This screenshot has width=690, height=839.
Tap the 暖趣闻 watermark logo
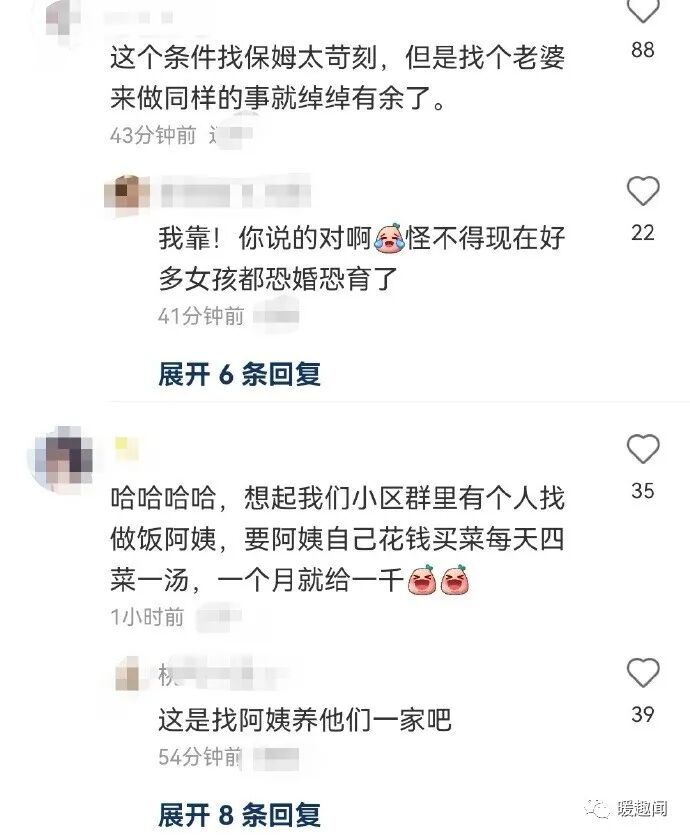pyautogui.click(x=626, y=808)
